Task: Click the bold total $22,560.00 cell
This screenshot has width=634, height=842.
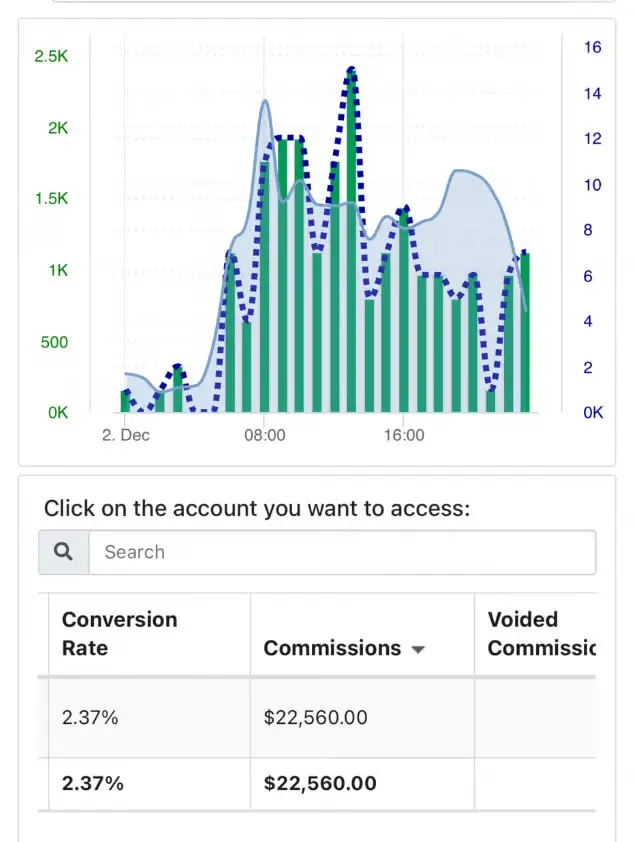Action: pyautogui.click(x=320, y=783)
